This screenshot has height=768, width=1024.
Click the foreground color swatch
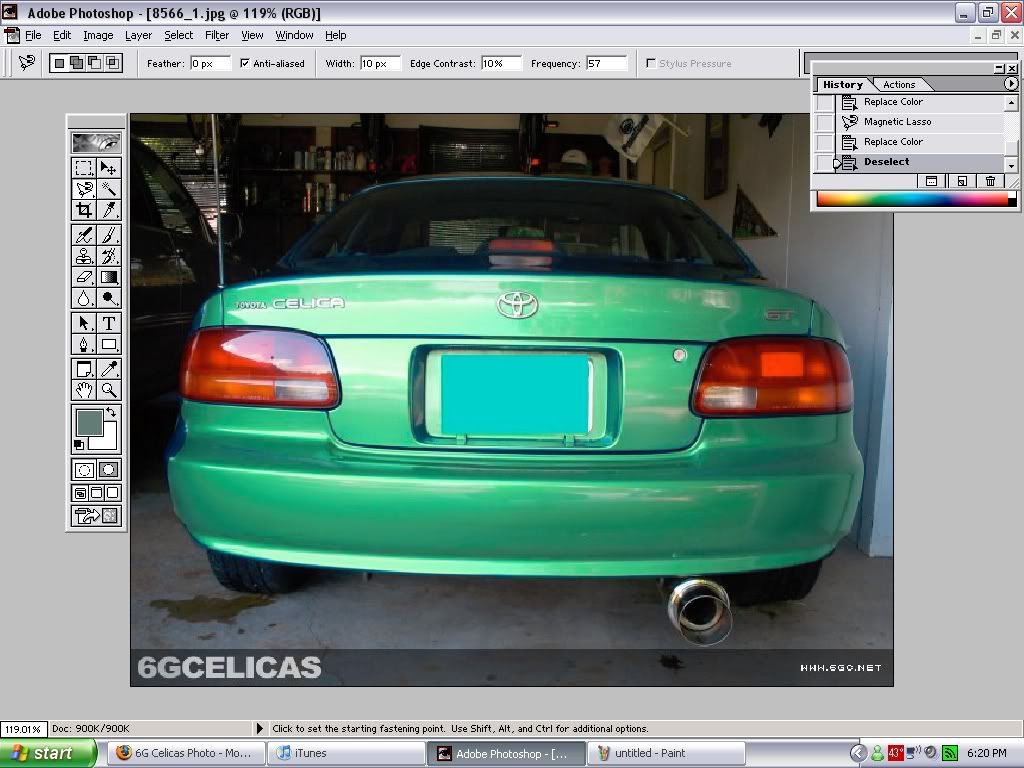[x=89, y=422]
